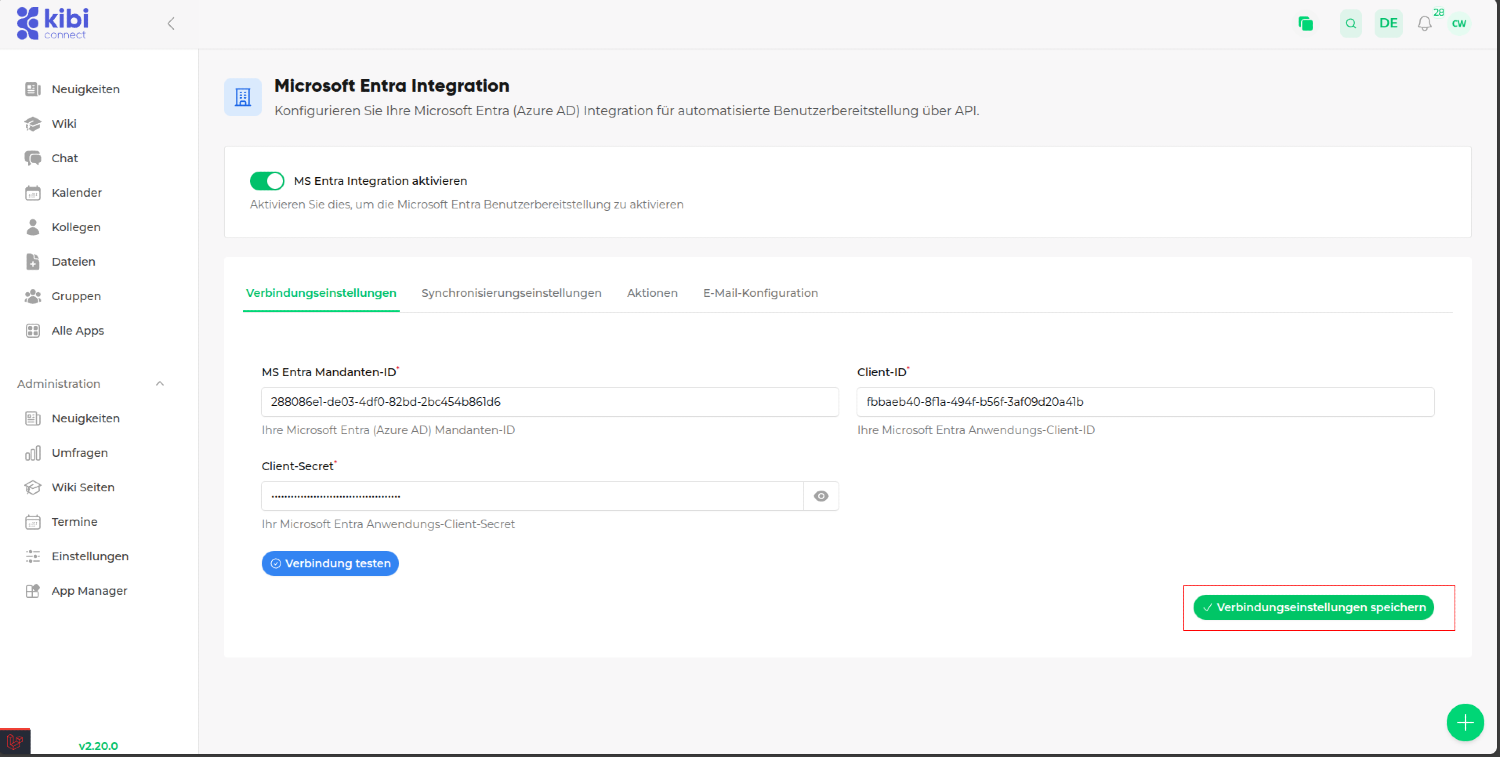Disable the MS Entra Integration toggle

point(267,181)
